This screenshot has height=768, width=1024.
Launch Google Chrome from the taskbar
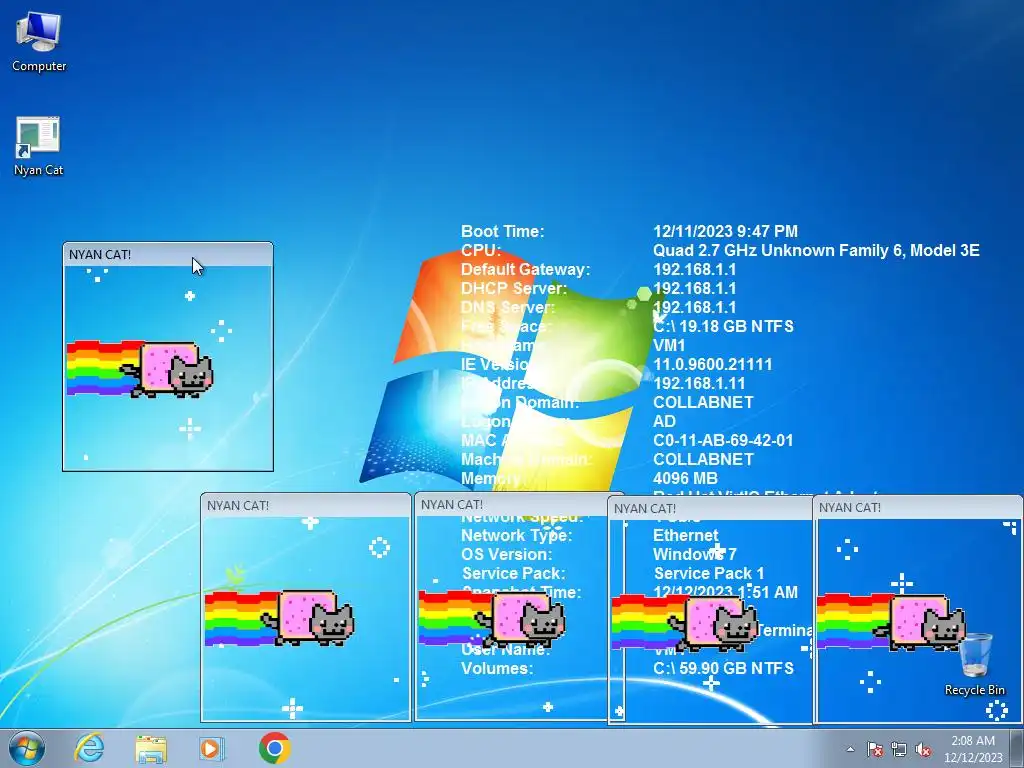[274, 748]
